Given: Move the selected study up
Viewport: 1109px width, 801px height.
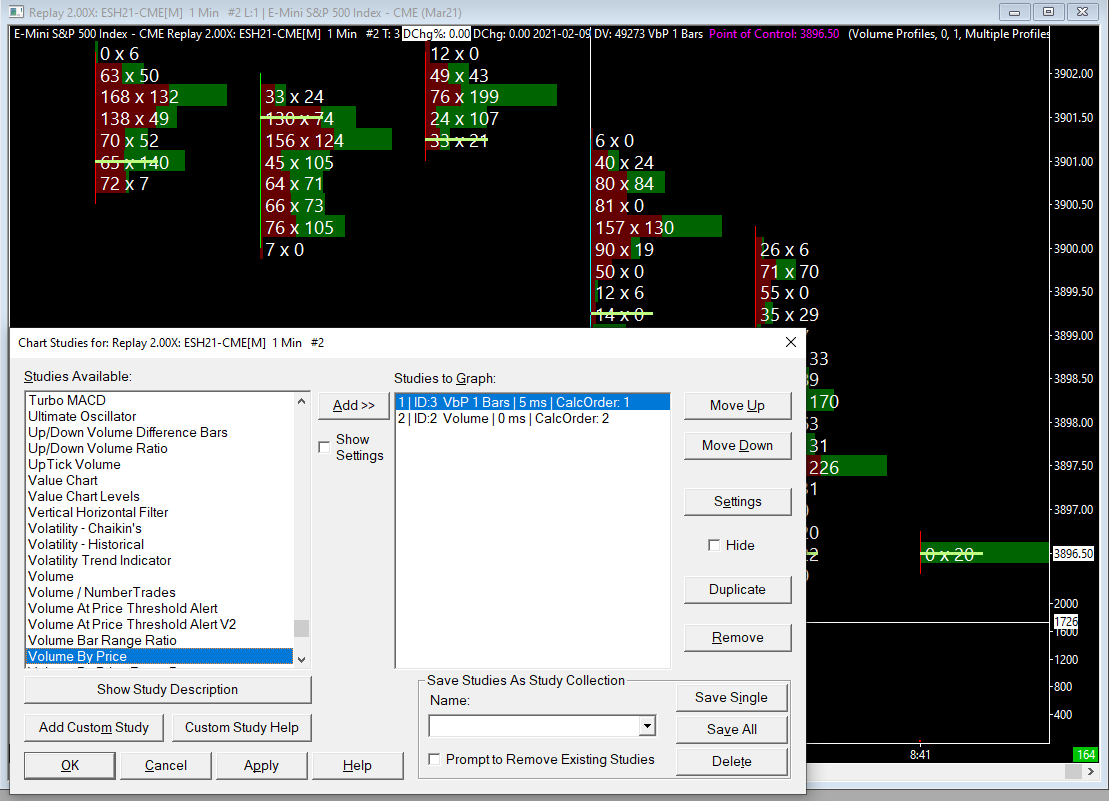Looking at the screenshot, I should point(737,405).
